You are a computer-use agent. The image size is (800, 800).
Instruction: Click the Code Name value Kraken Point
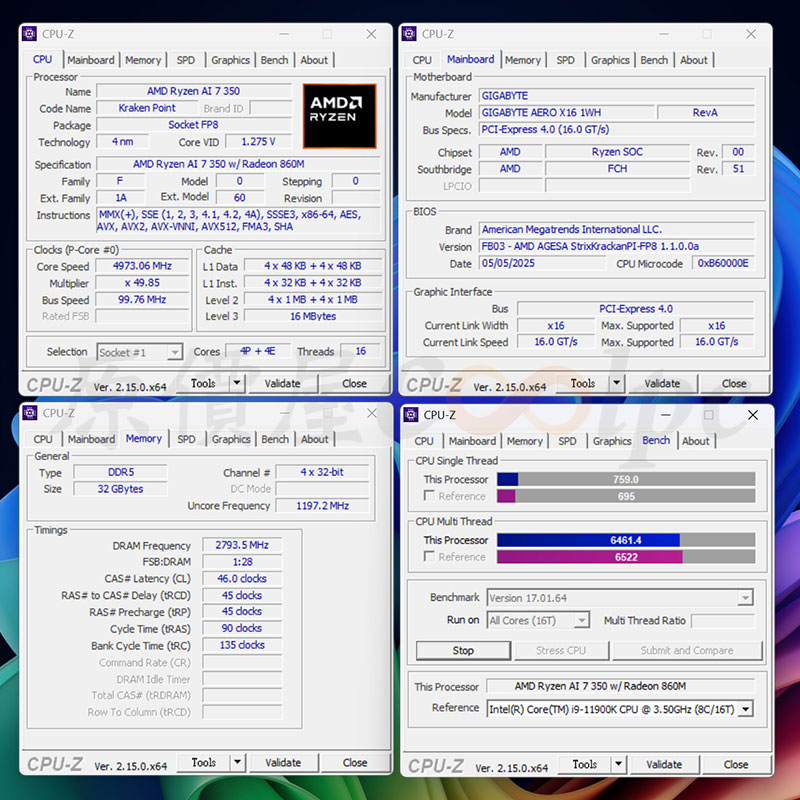pyautogui.click(x=147, y=108)
